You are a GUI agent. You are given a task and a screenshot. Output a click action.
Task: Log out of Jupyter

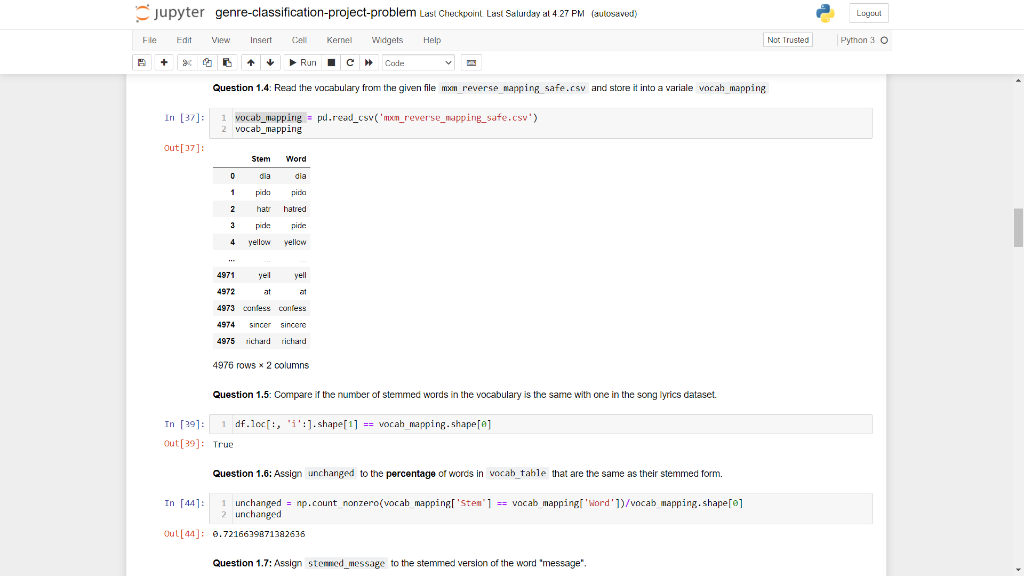click(x=869, y=13)
